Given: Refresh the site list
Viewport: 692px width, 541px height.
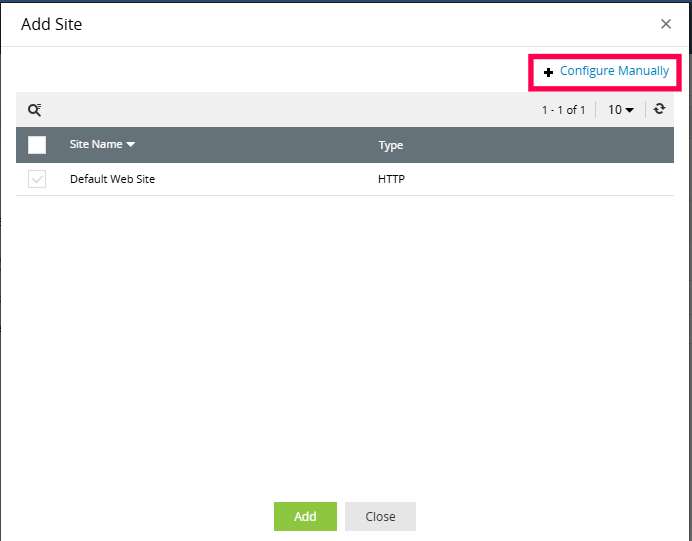Looking at the screenshot, I should click(659, 109).
